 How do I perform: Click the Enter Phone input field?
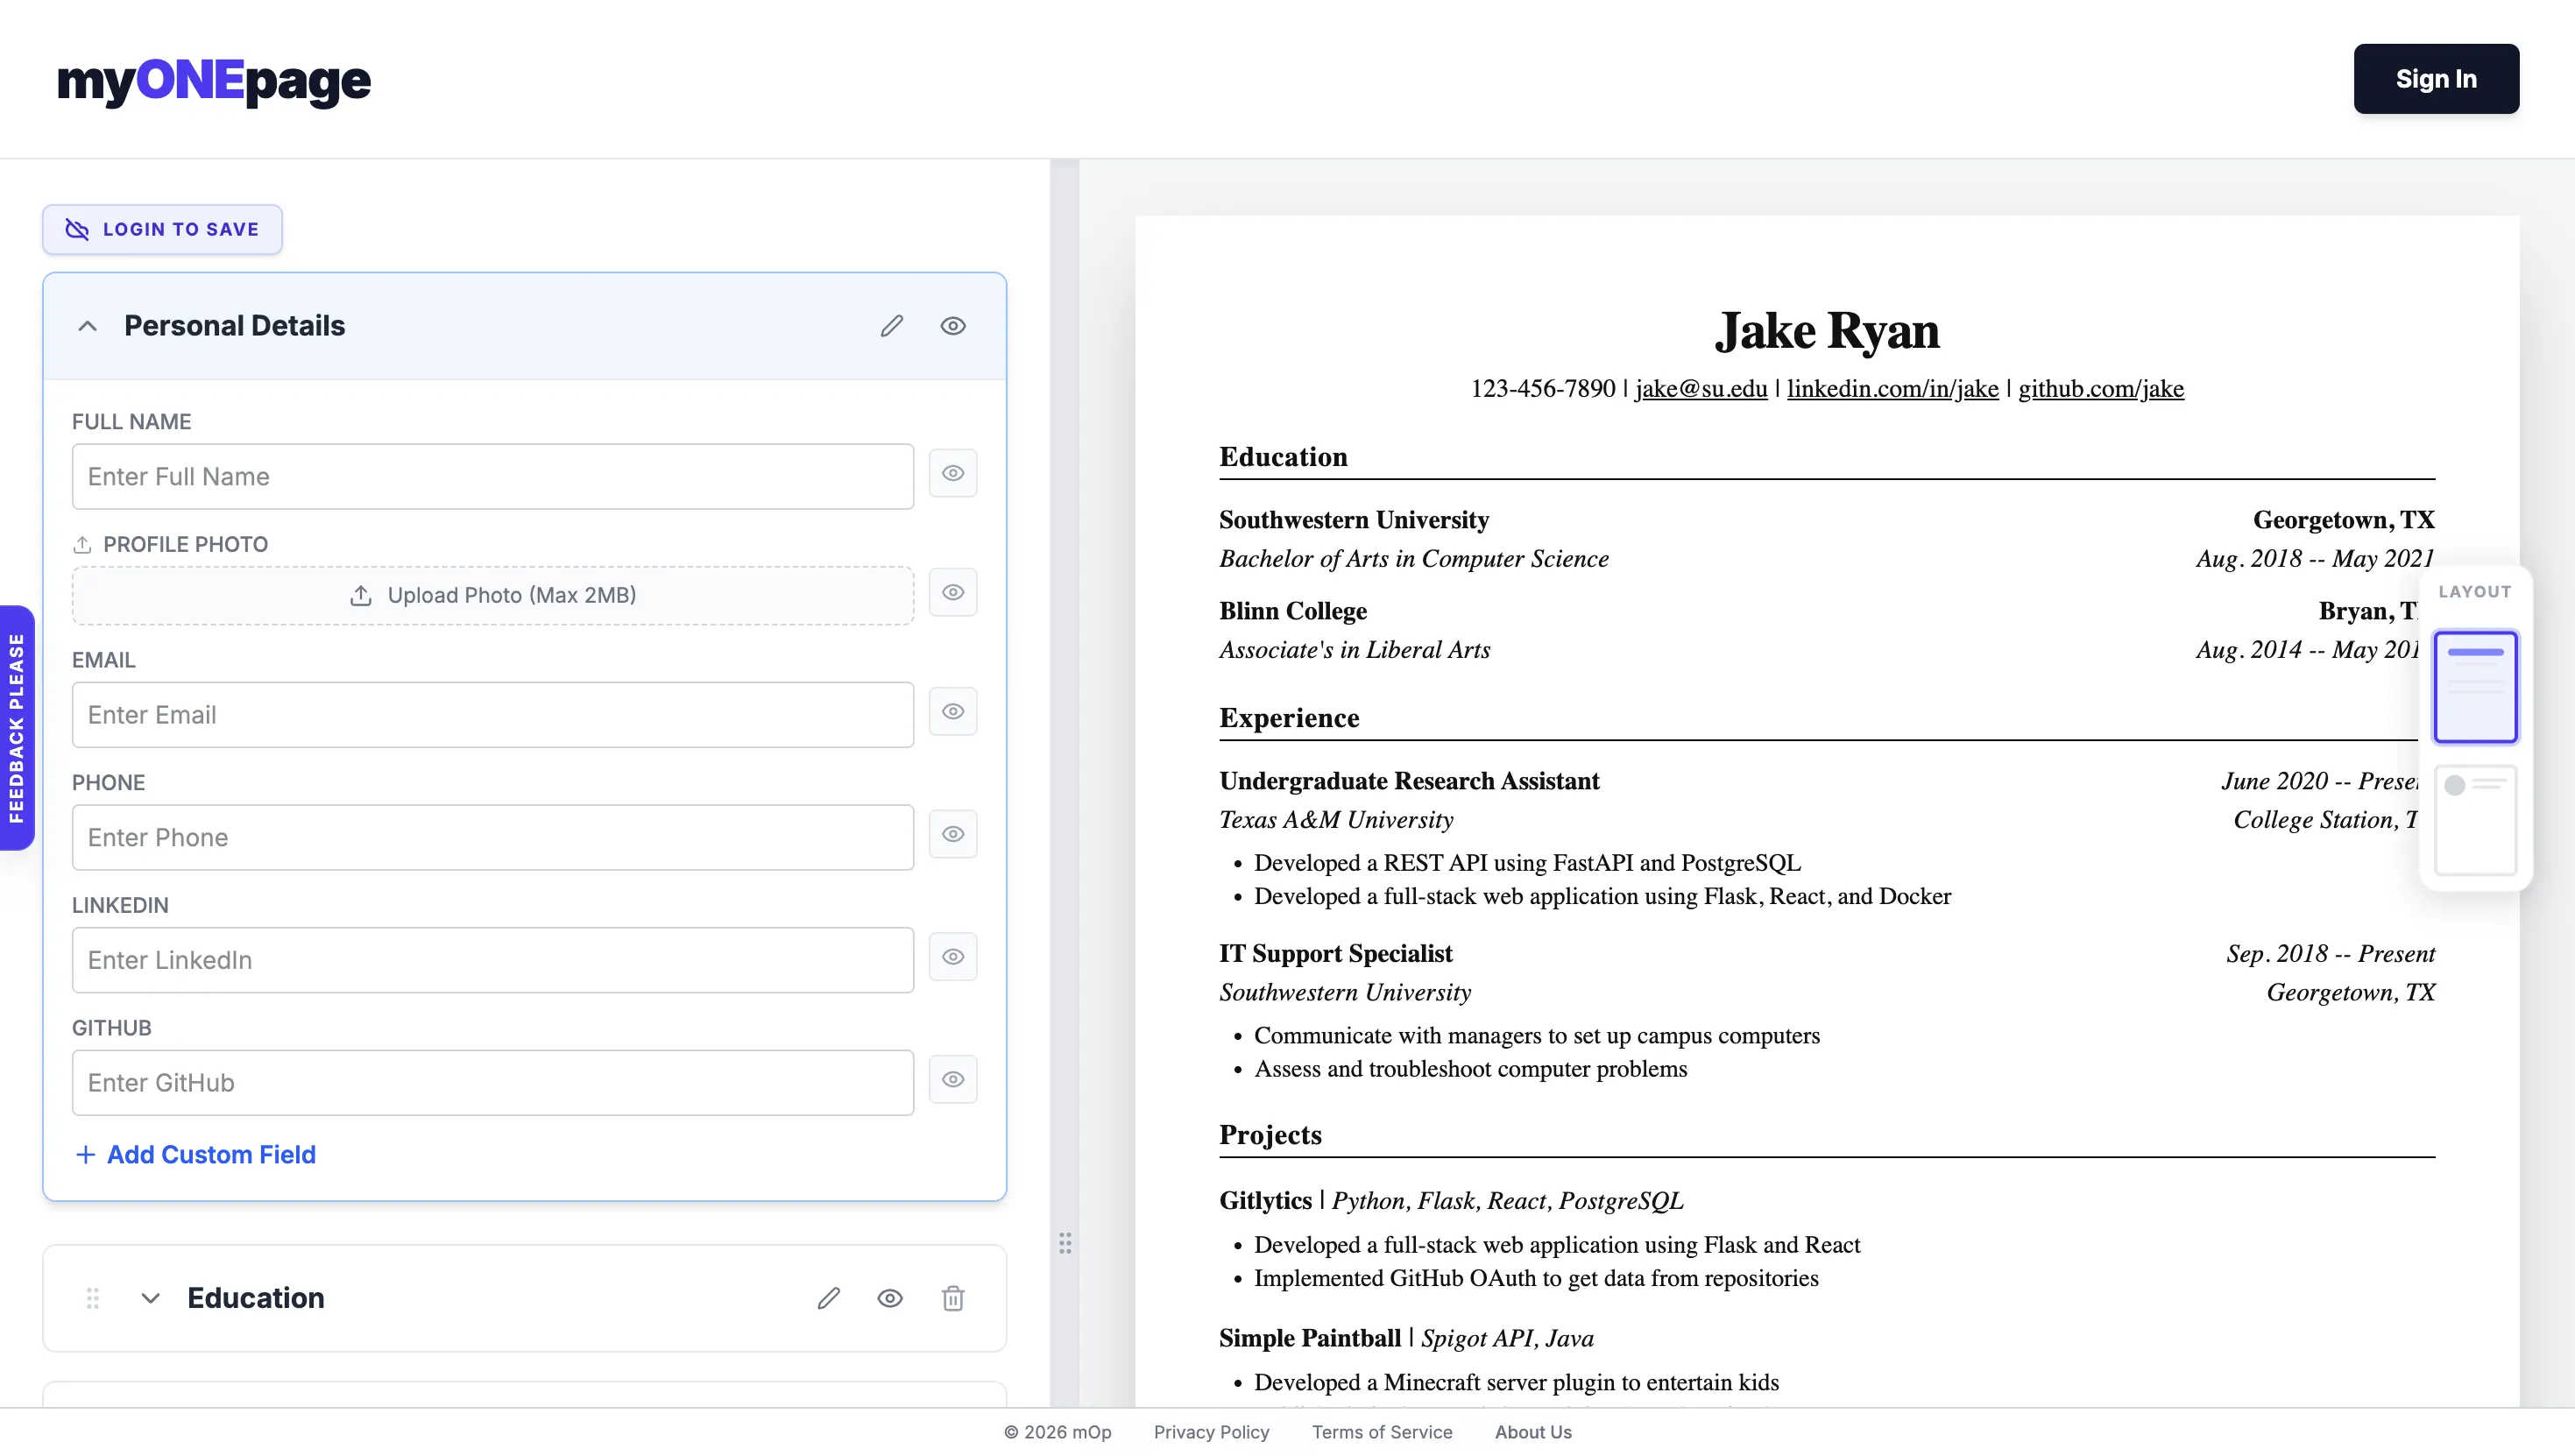click(x=492, y=837)
